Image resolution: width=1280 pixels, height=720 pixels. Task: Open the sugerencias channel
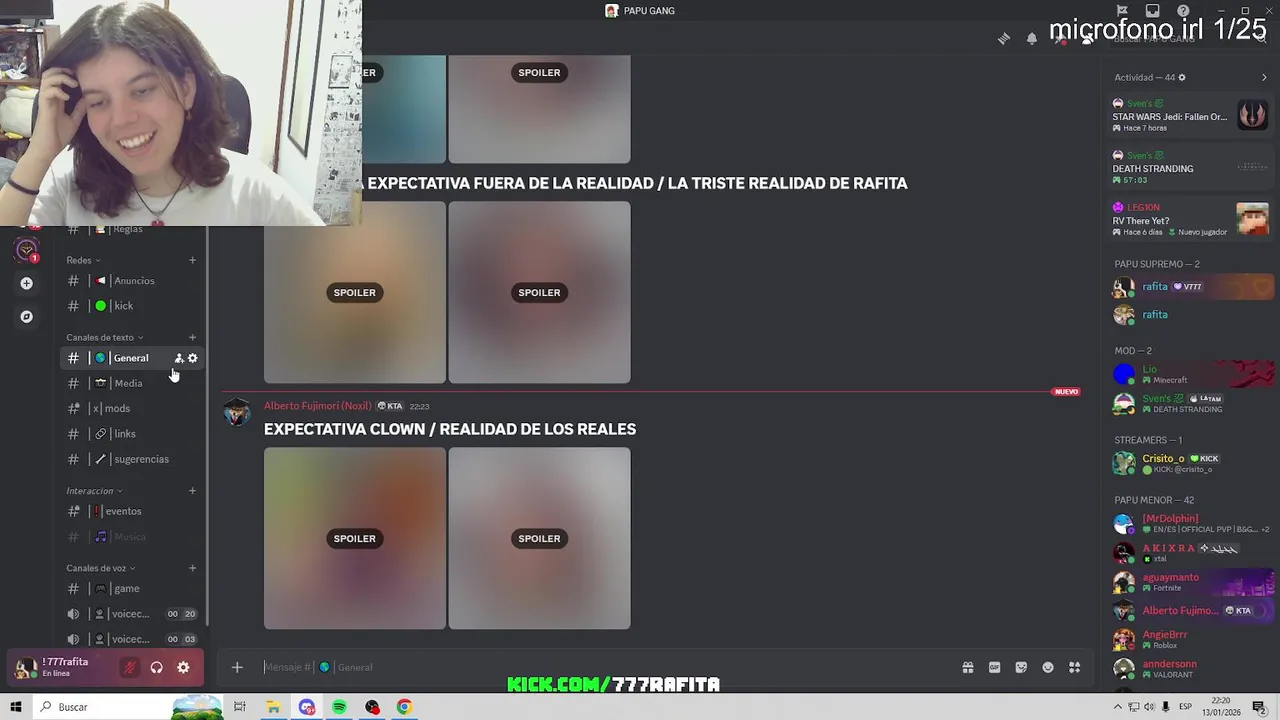[x=132, y=459]
